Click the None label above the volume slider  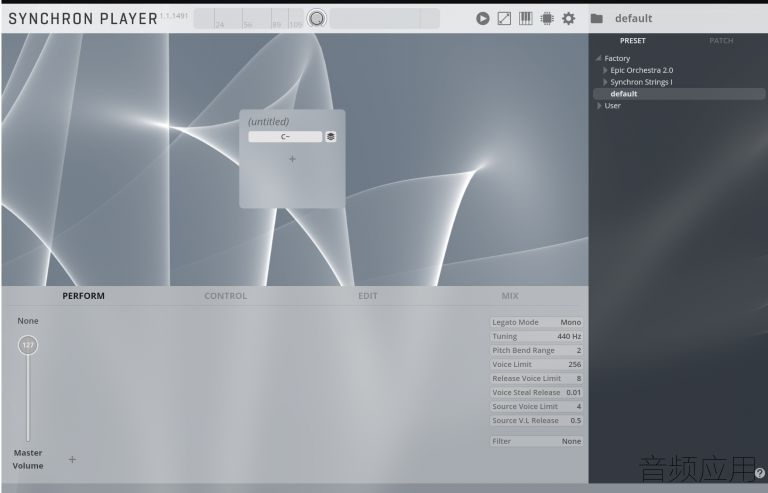(28, 321)
